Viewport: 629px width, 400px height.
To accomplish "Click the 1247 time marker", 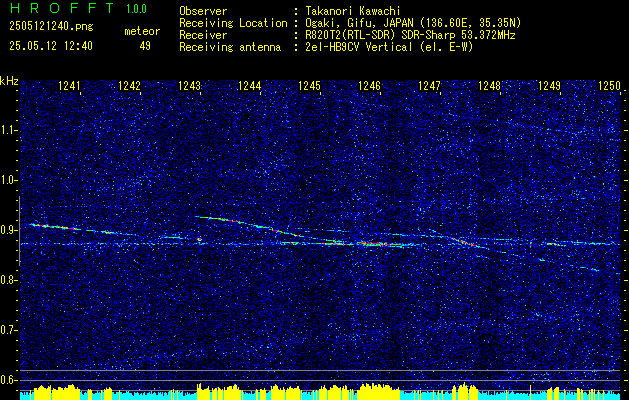I will tap(429, 85).
